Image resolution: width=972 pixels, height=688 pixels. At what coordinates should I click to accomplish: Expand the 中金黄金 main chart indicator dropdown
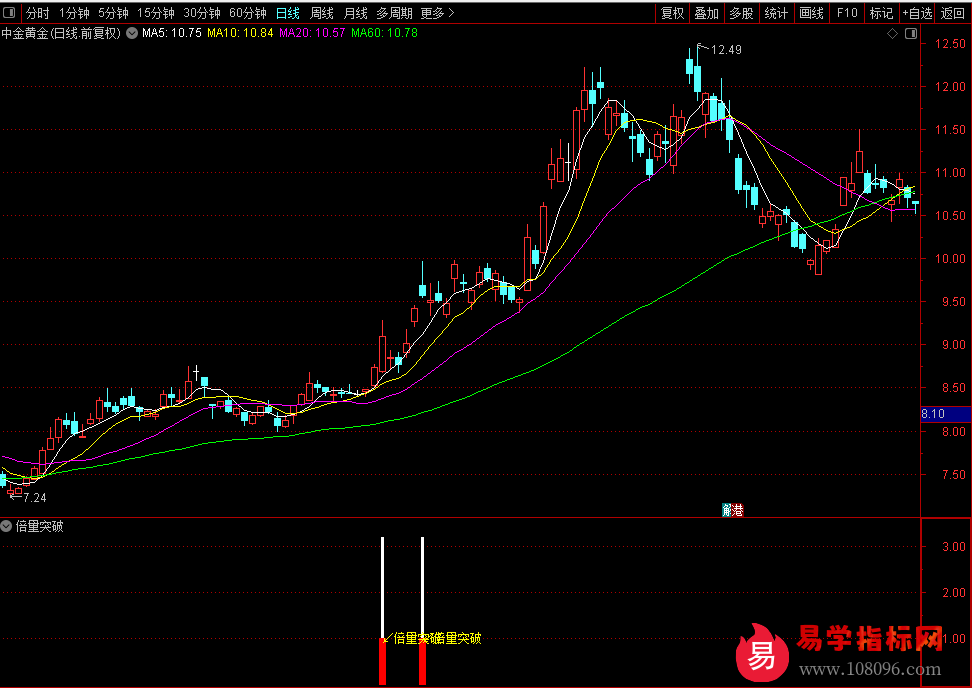pos(131,33)
